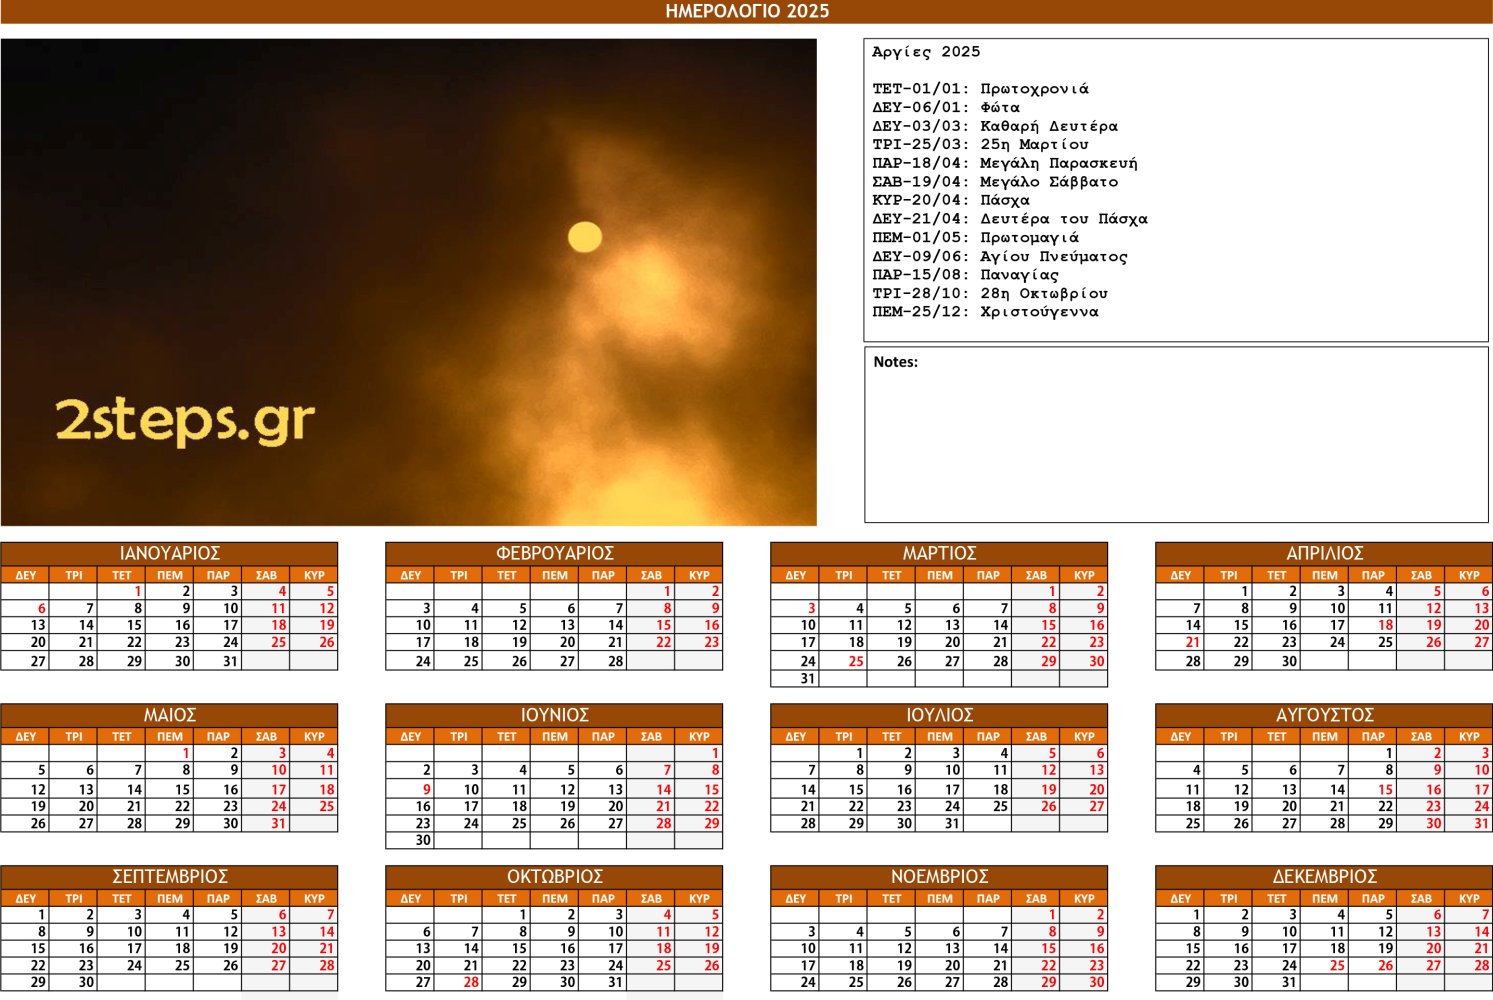Click the ΑΠΡΙΛΙΟΣ month header
The image size is (1493, 1000).
point(1324,554)
